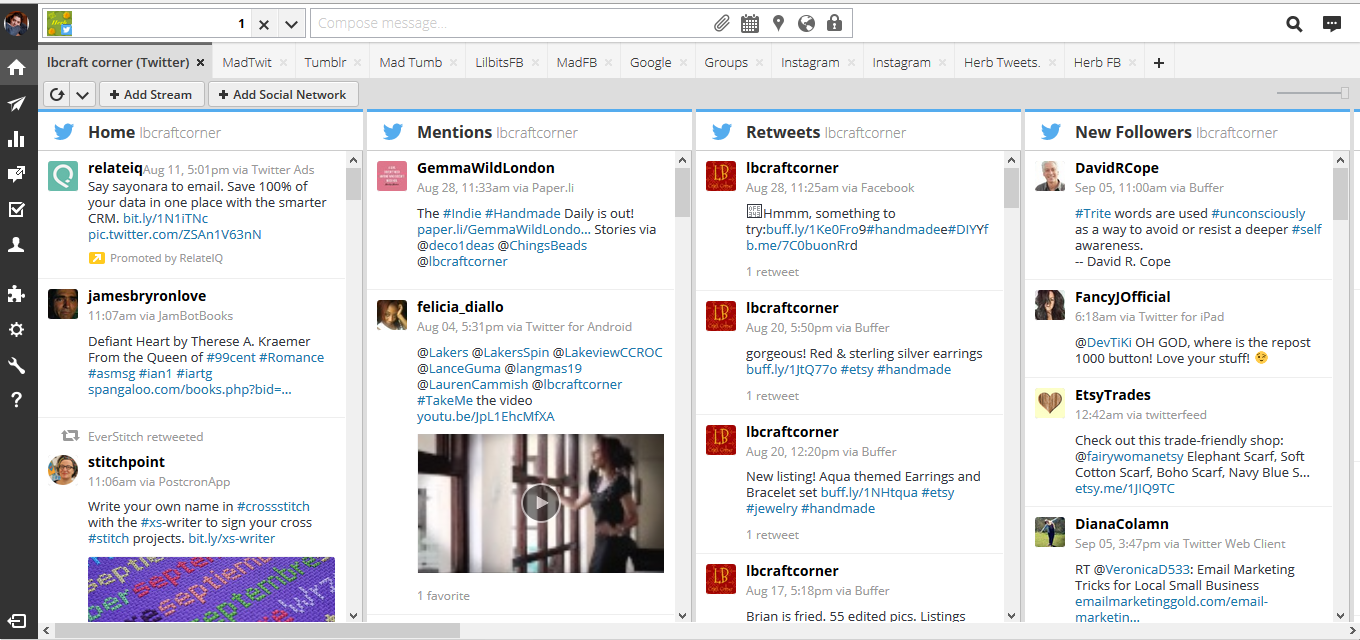Select the lbcraft corner (Twitter) tab

[x=118, y=62]
